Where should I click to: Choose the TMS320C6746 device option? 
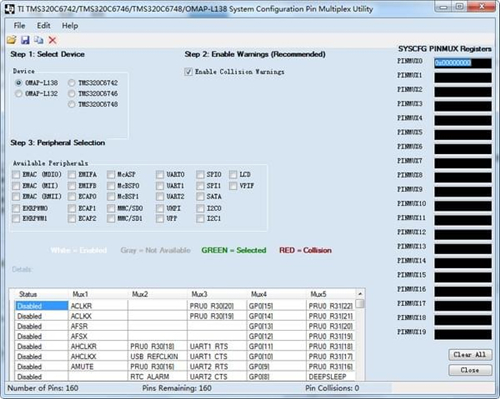[71, 94]
